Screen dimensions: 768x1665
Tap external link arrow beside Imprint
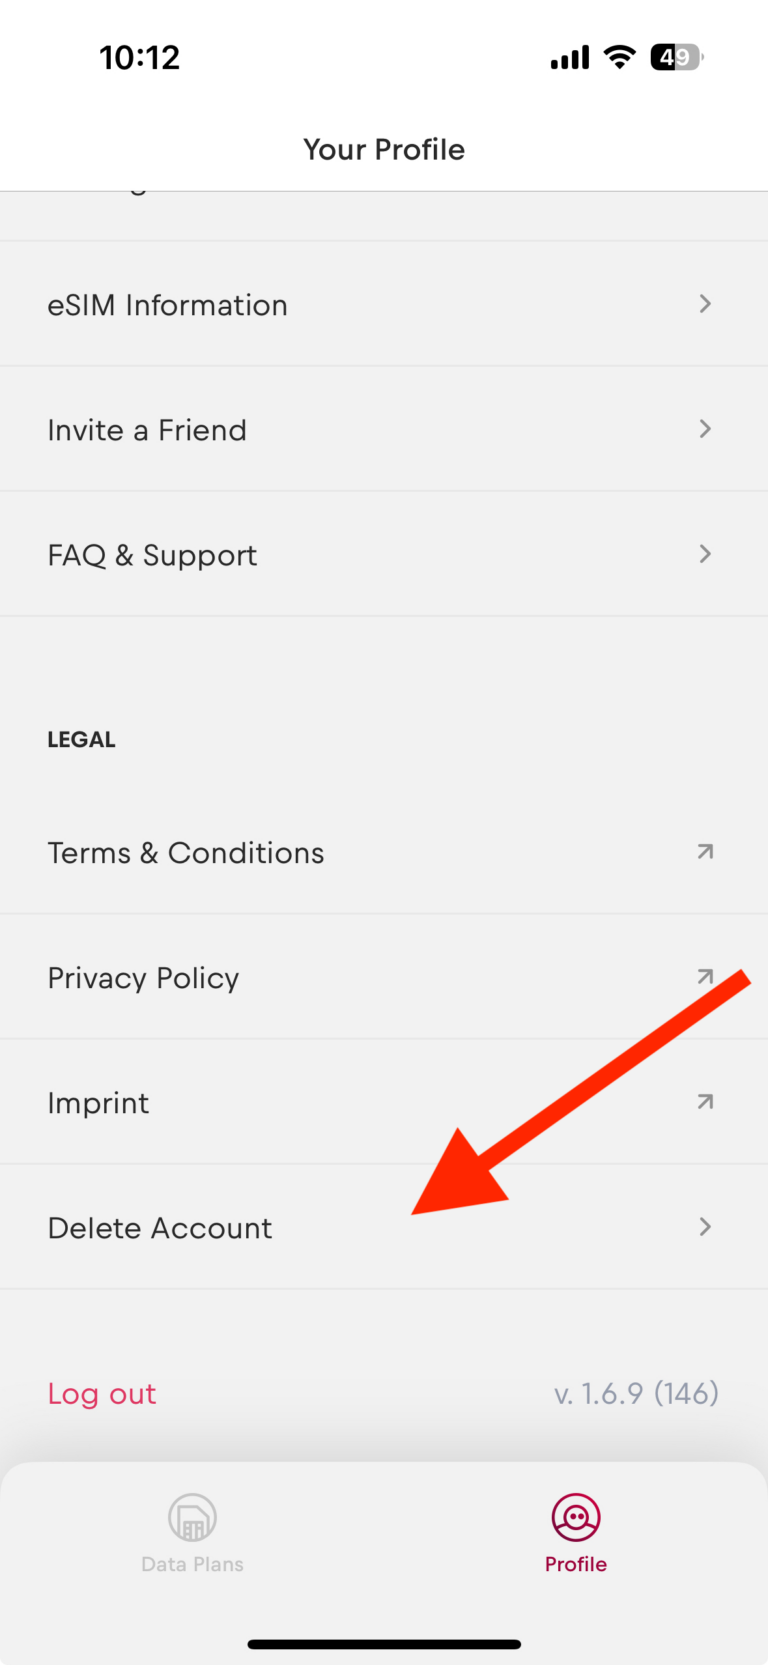[x=705, y=1102]
